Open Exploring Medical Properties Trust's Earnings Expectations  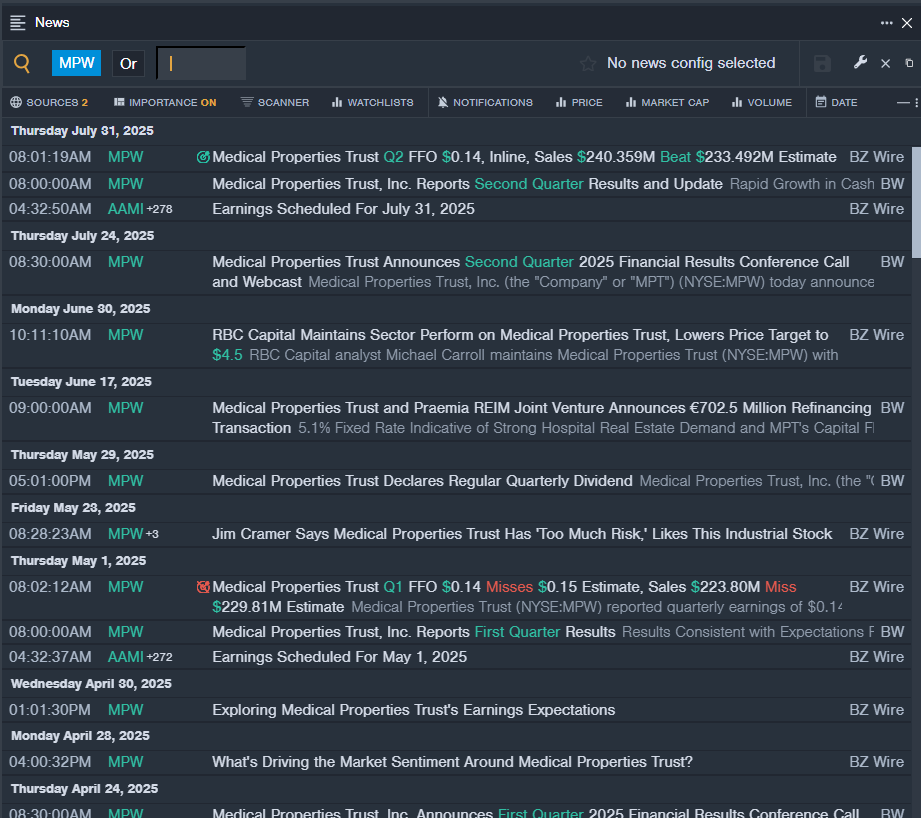414,710
